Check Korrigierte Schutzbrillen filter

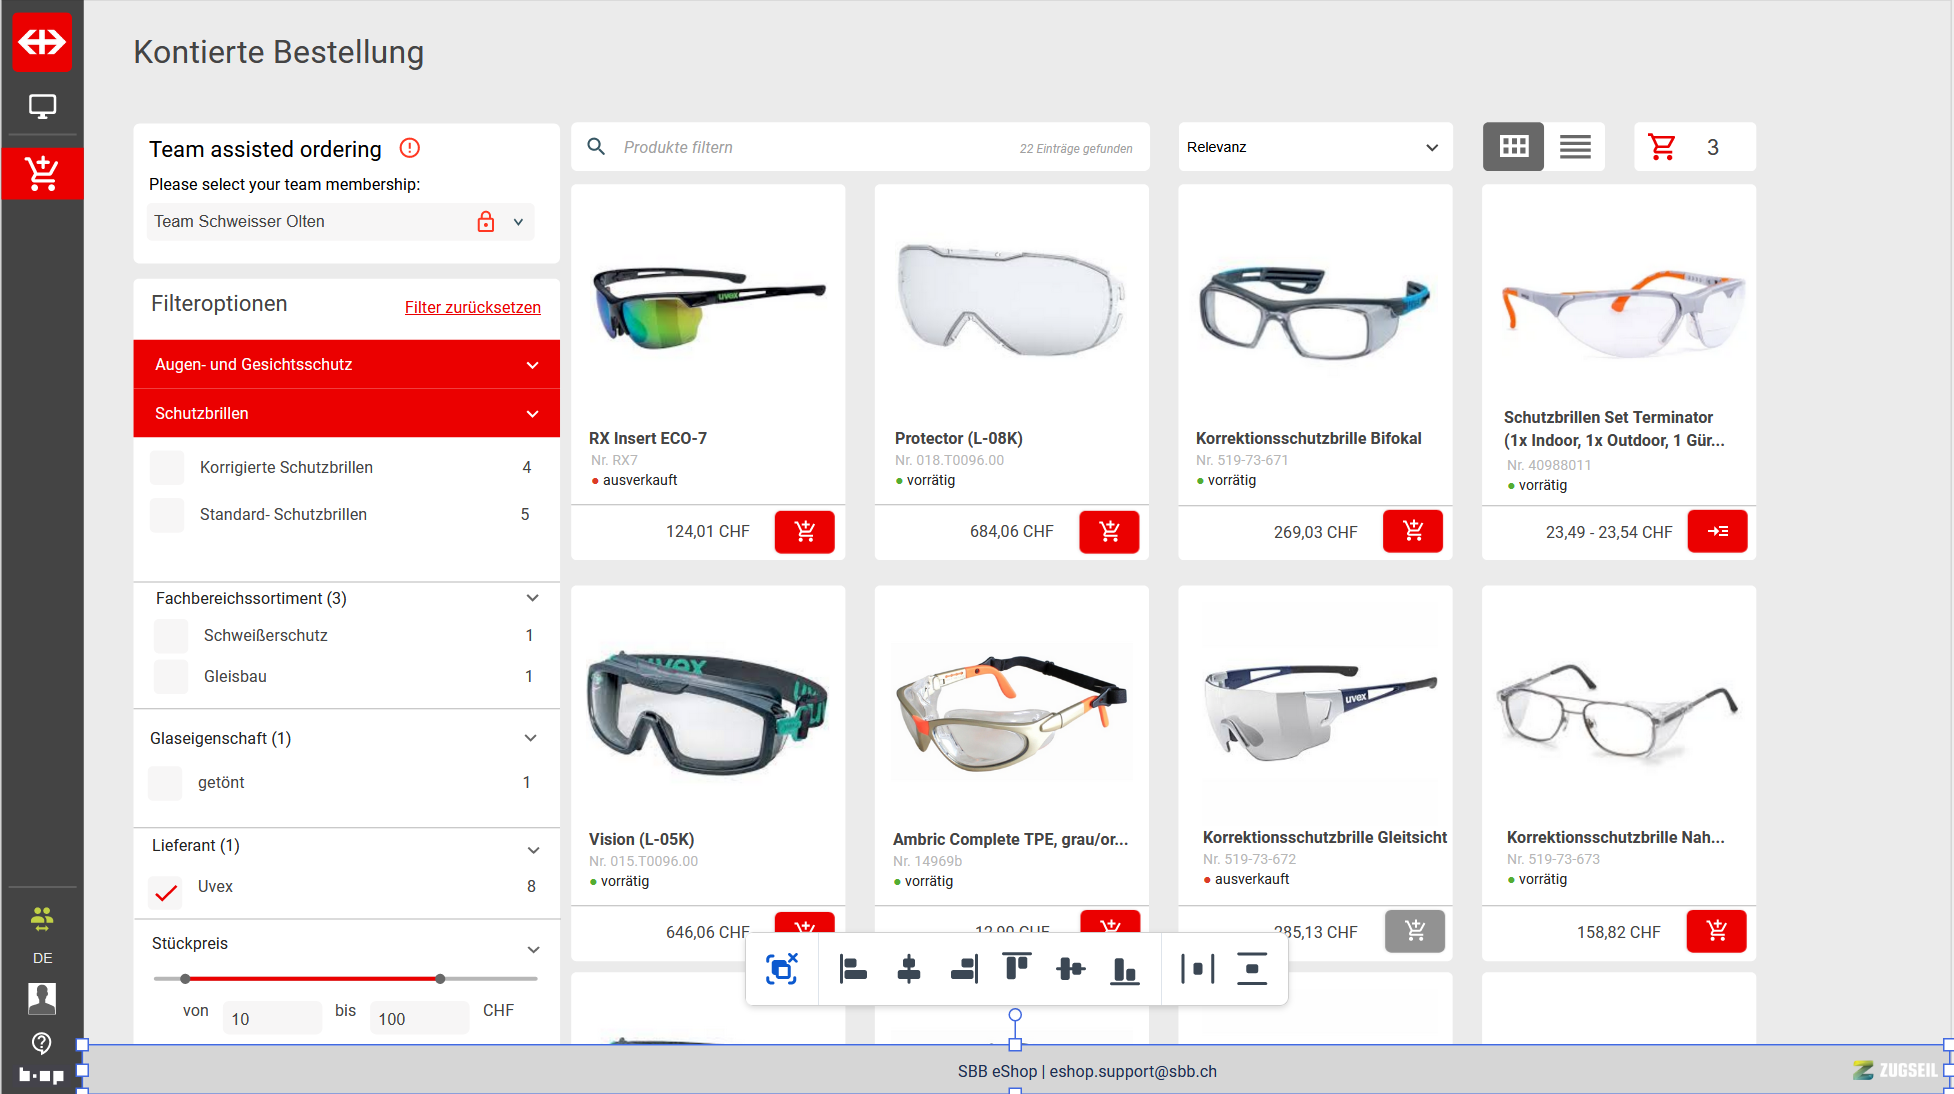[167, 467]
